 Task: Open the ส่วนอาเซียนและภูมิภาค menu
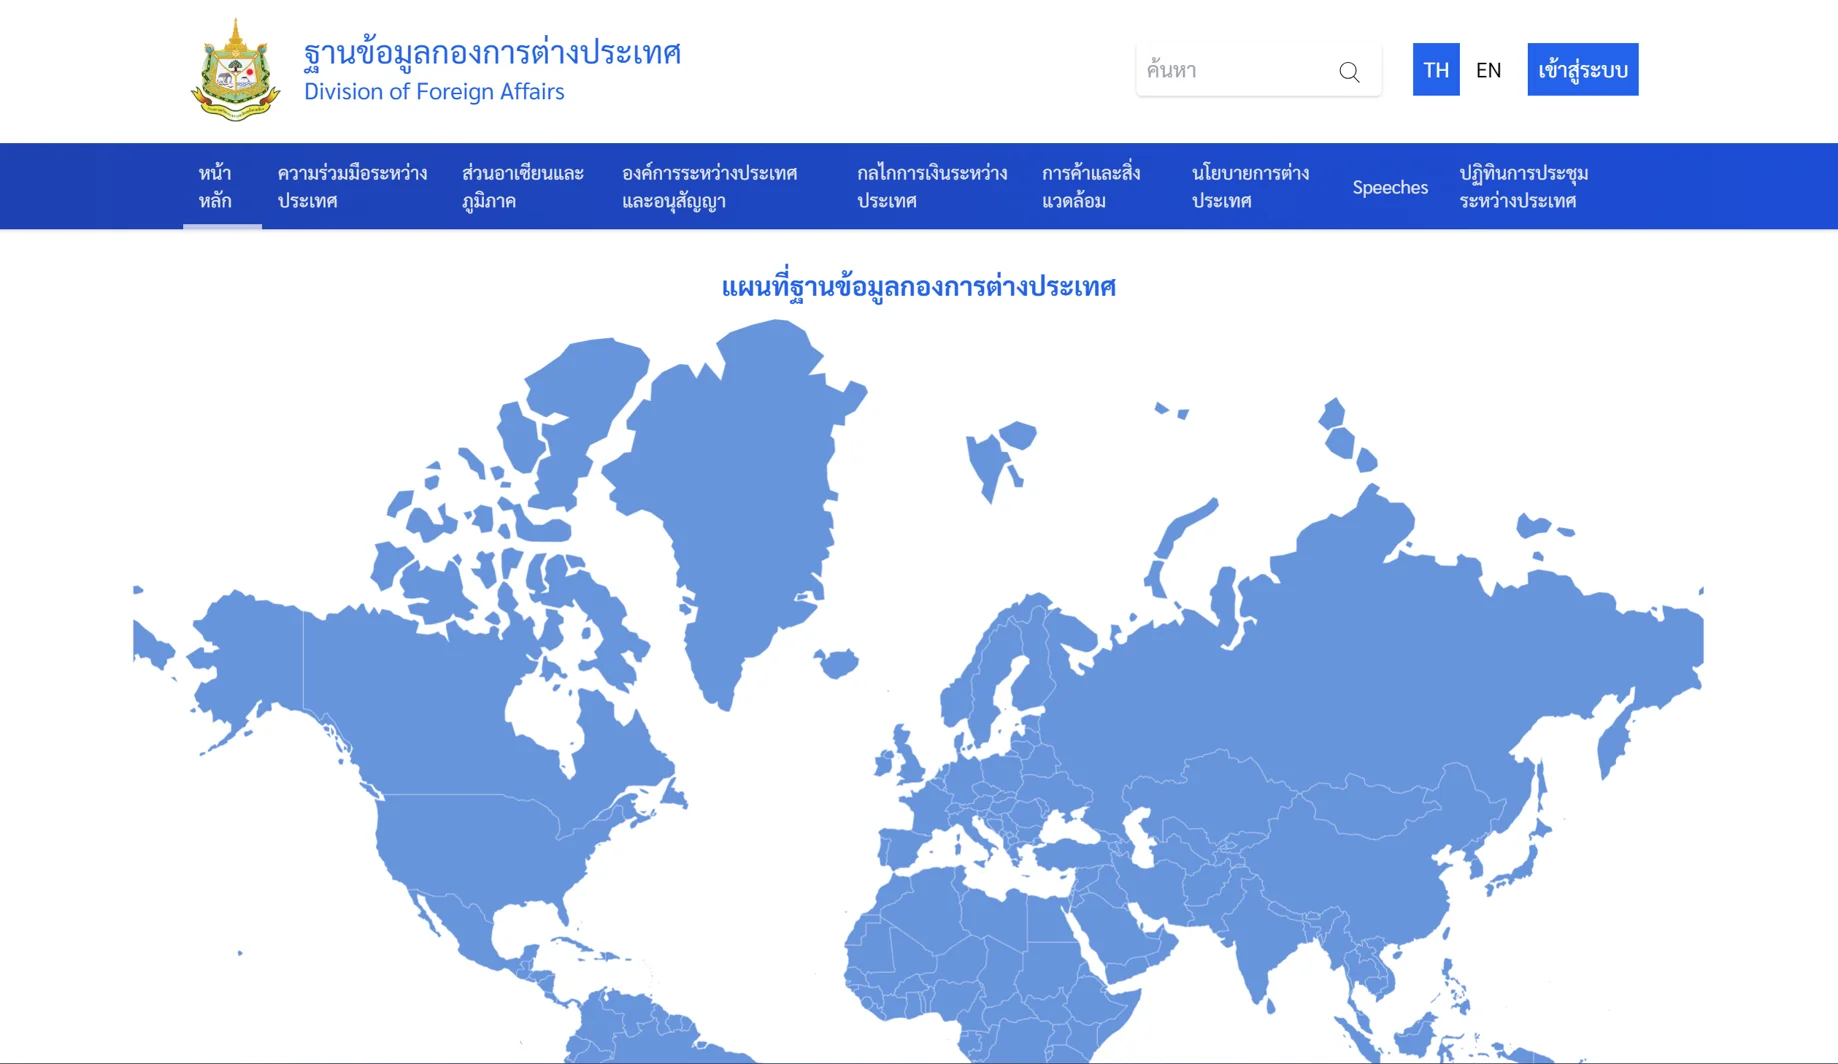tap(526, 186)
